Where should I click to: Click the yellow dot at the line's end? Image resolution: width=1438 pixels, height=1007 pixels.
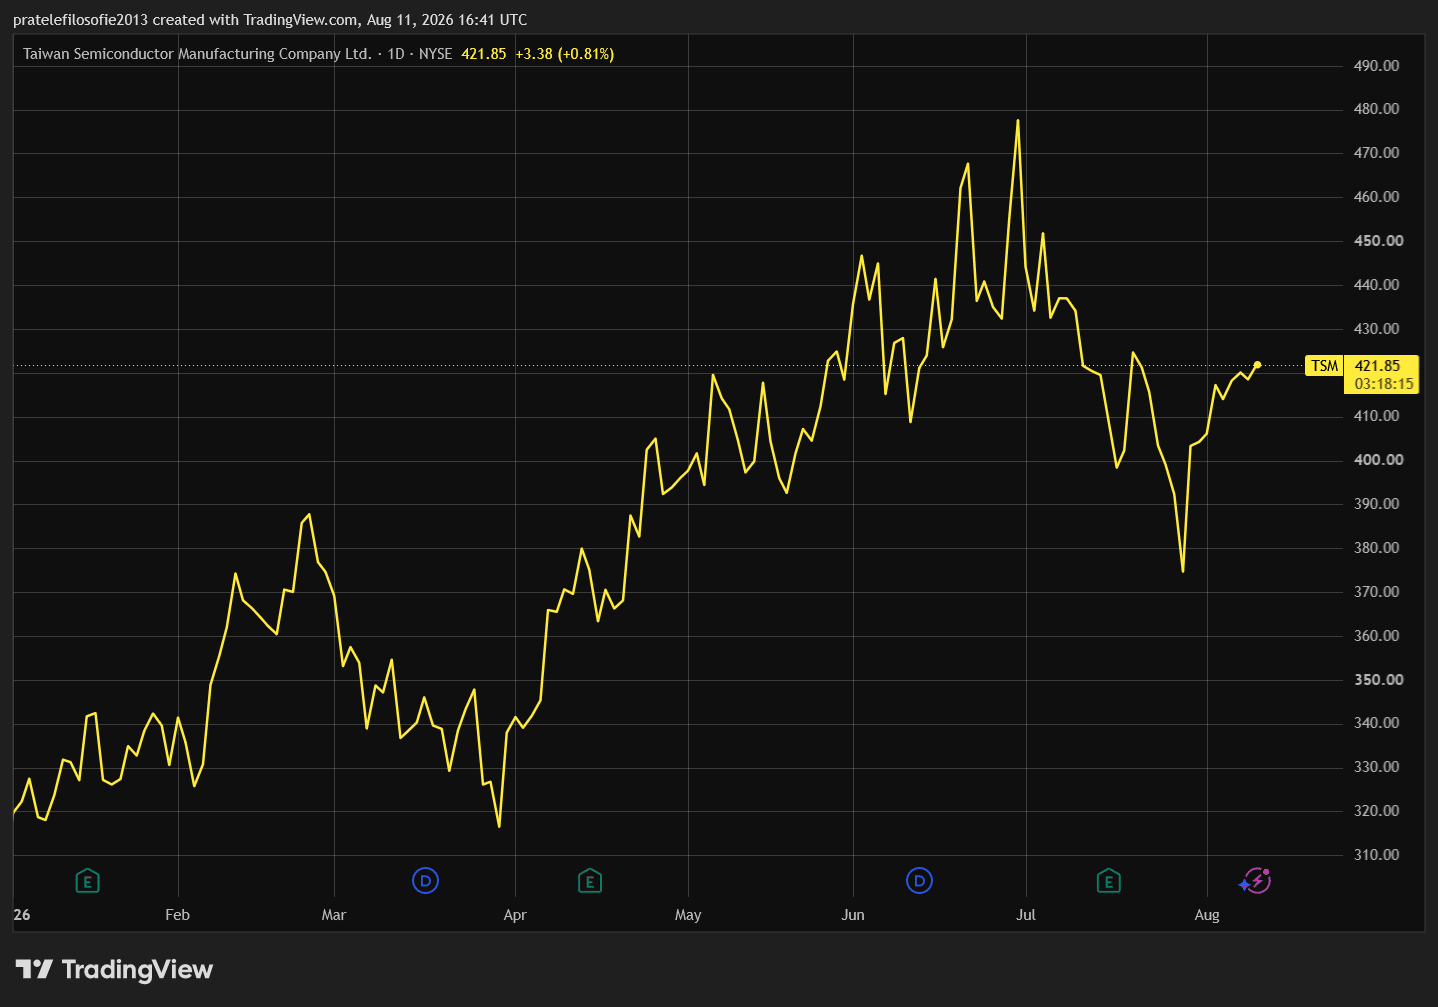[1257, 365]
